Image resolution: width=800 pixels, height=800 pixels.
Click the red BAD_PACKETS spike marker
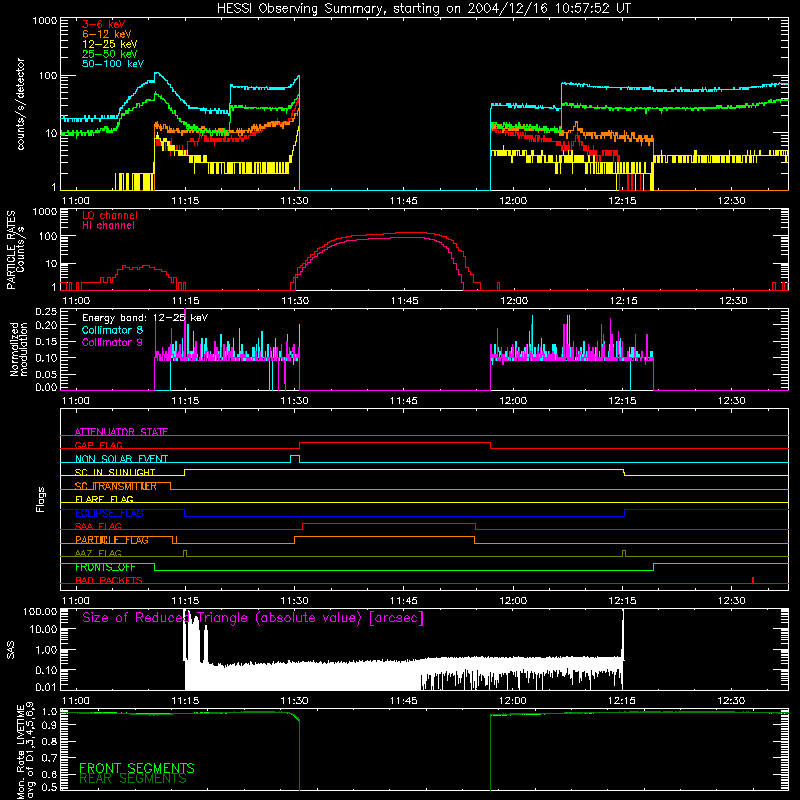click(753, 580)
